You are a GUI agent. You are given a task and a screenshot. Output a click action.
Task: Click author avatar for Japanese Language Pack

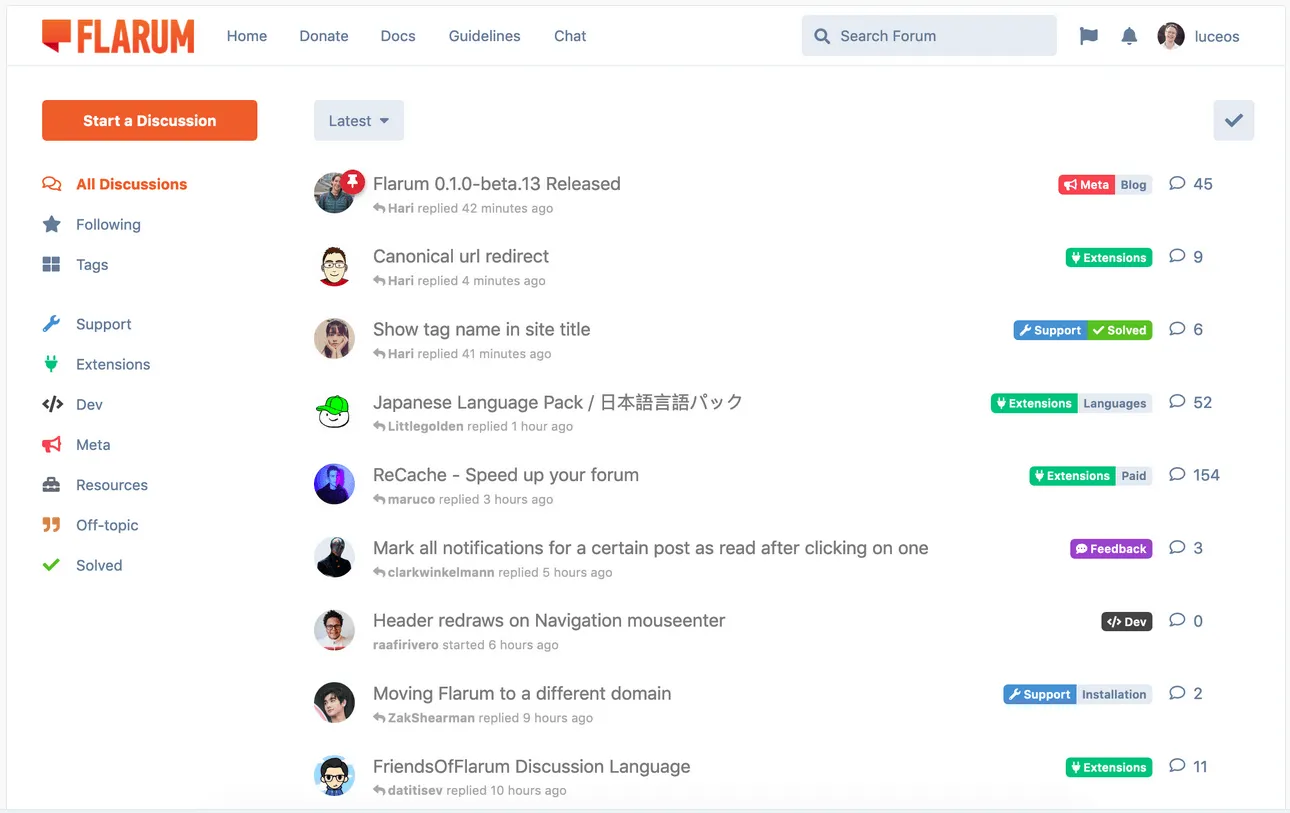coord(334,412)
